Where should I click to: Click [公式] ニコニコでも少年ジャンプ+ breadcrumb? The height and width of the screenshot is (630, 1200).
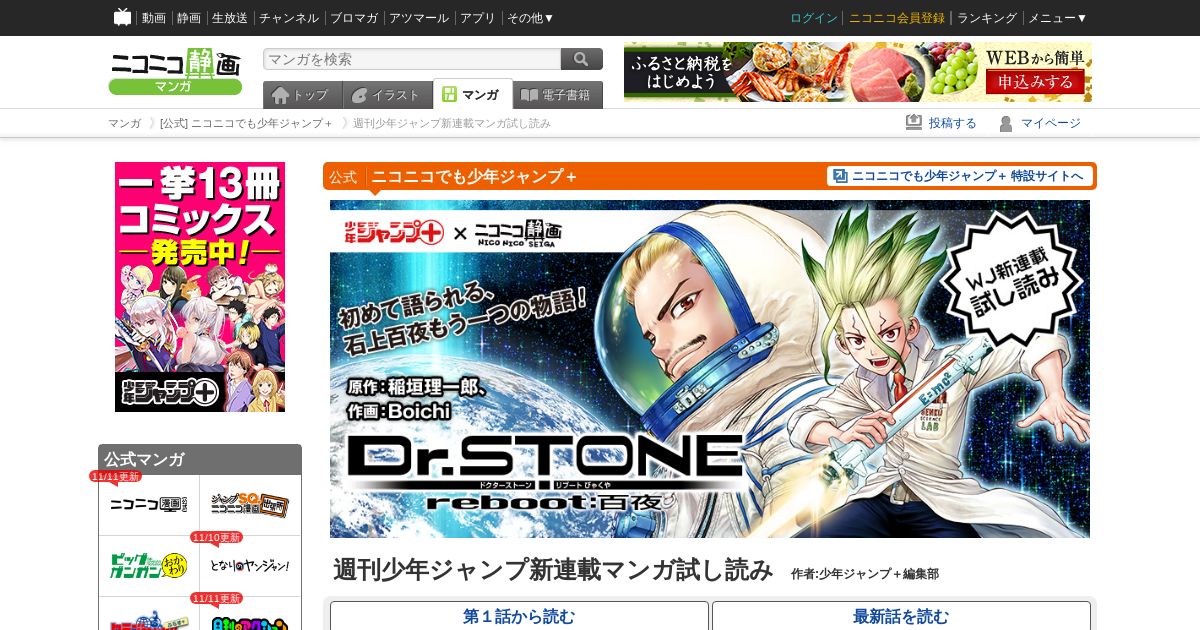click(x=246, y=123)
